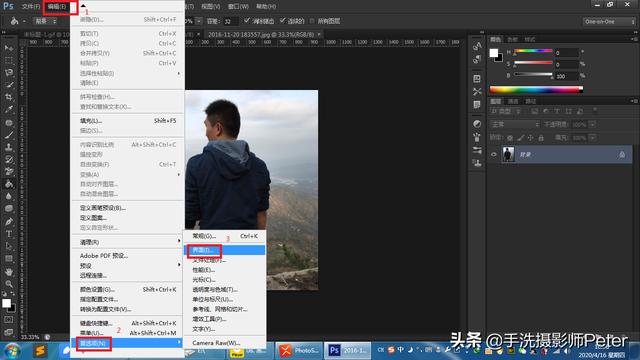
Task: Open the Windows Start button
Action: (x=12, y=351)
